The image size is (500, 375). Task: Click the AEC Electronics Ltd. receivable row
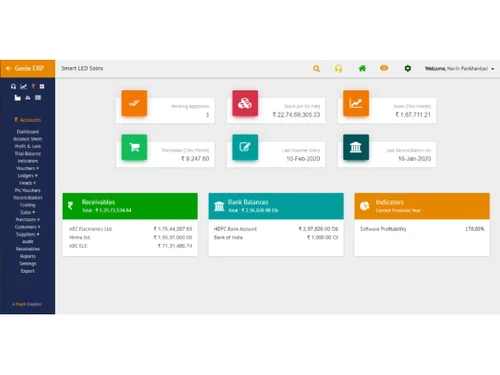130,229
